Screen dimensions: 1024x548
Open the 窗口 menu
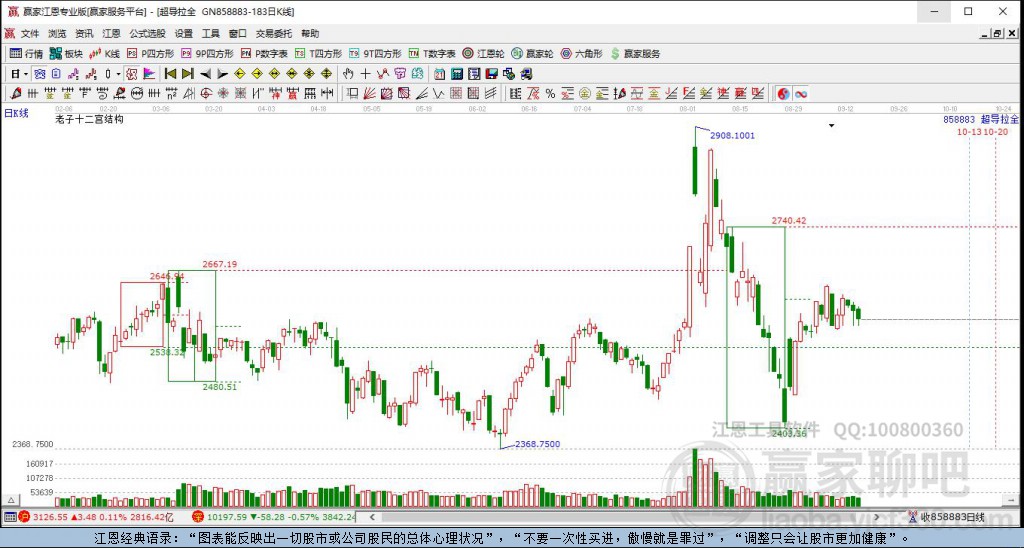click(238, 33)
